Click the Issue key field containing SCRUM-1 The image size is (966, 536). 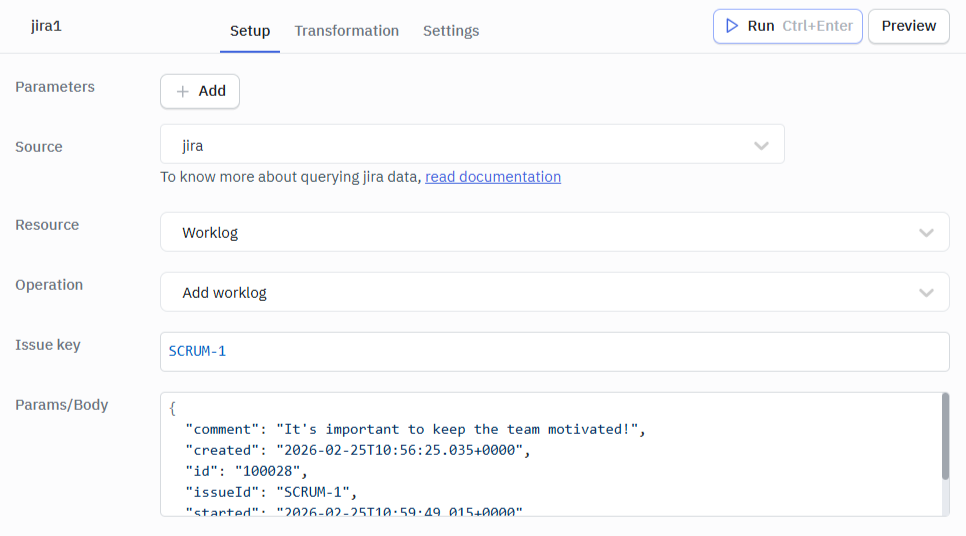554,352
